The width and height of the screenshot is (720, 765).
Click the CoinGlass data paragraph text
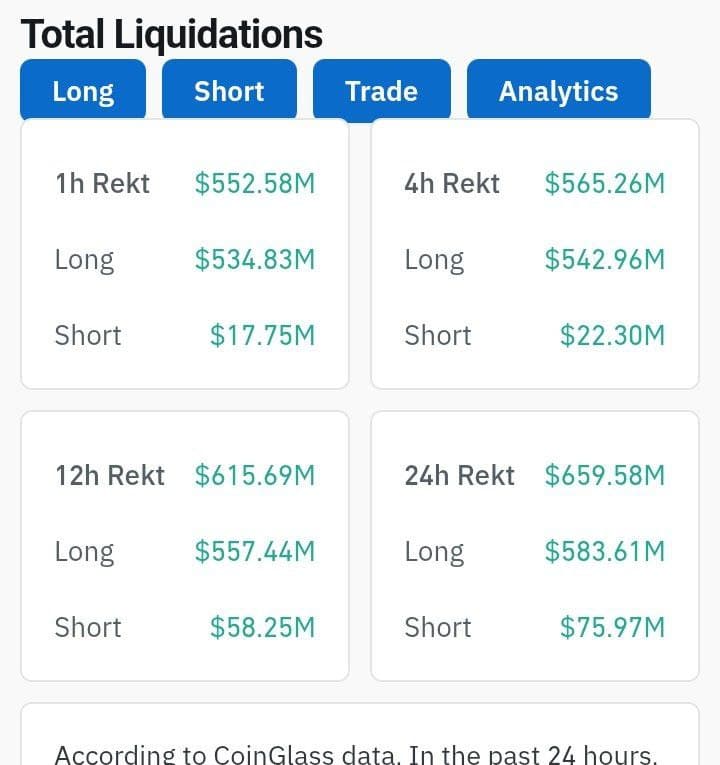pyautogui.click(x=355, y=753)
